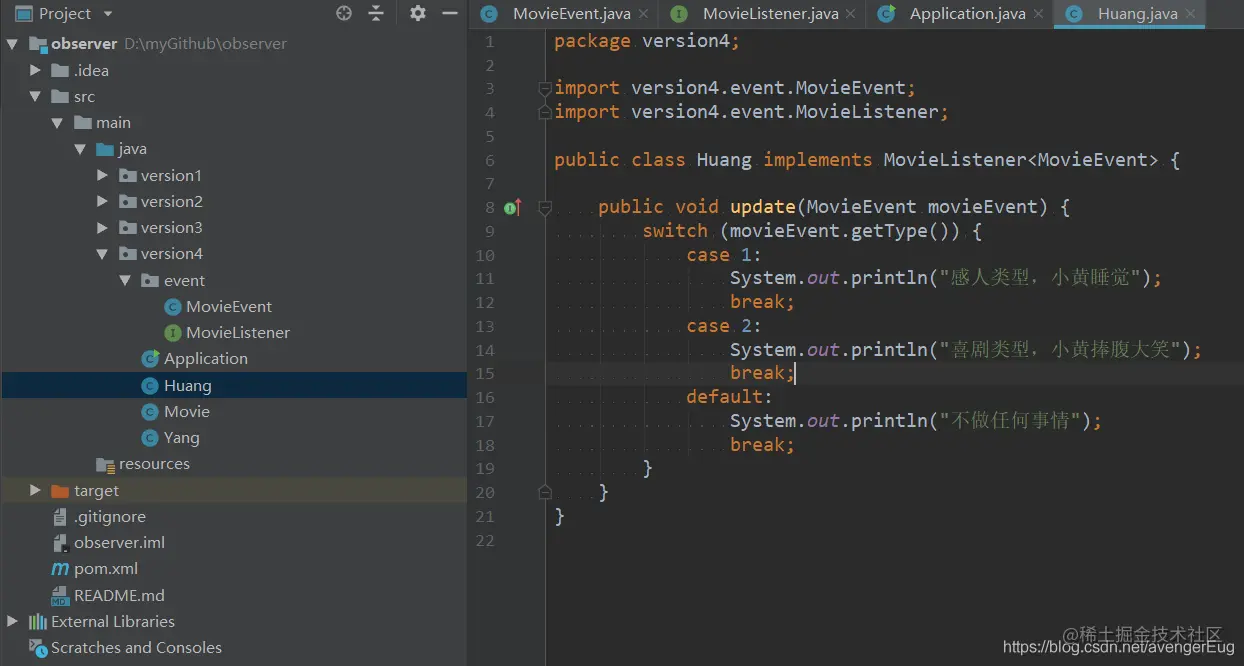Click the target folder icon
Image resolution: width=1244 pixels, height=666 pixels.
point(60,490)
